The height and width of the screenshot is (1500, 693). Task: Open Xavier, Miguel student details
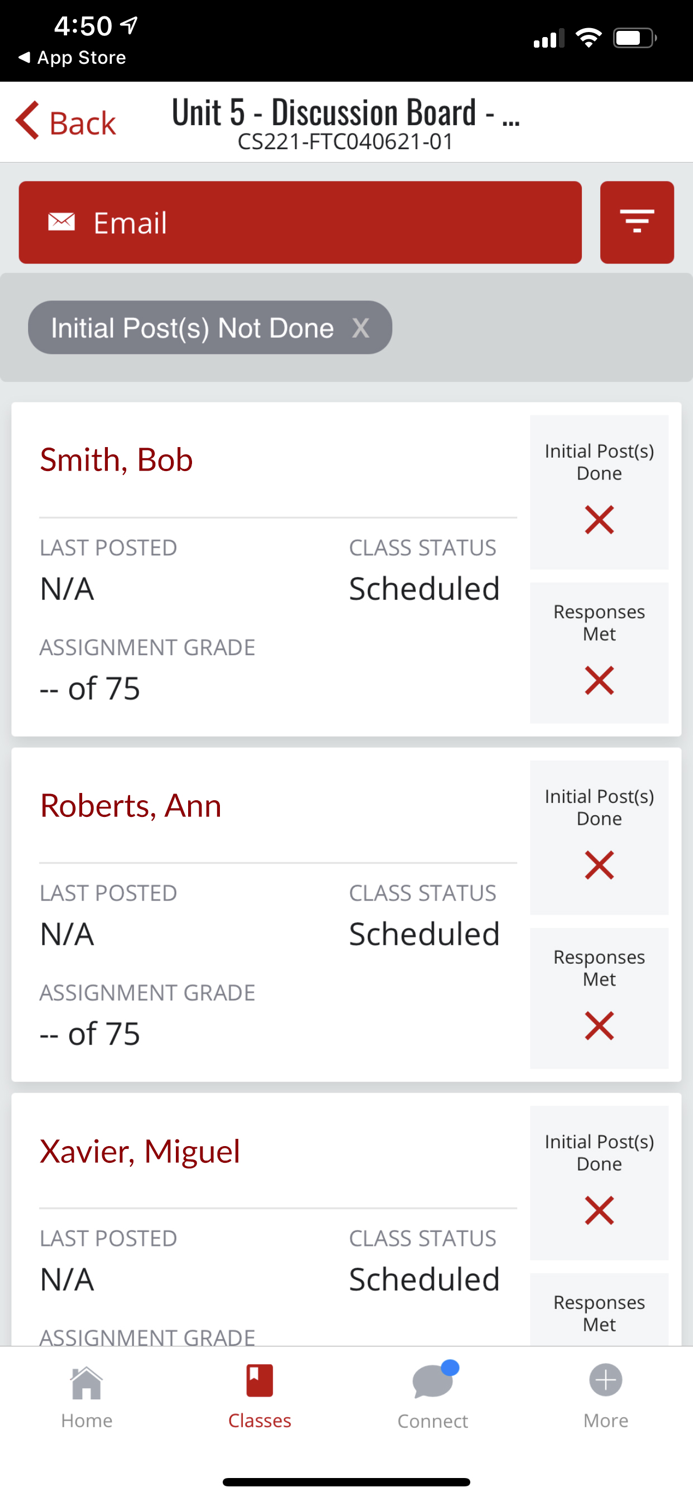point(140,1151)
